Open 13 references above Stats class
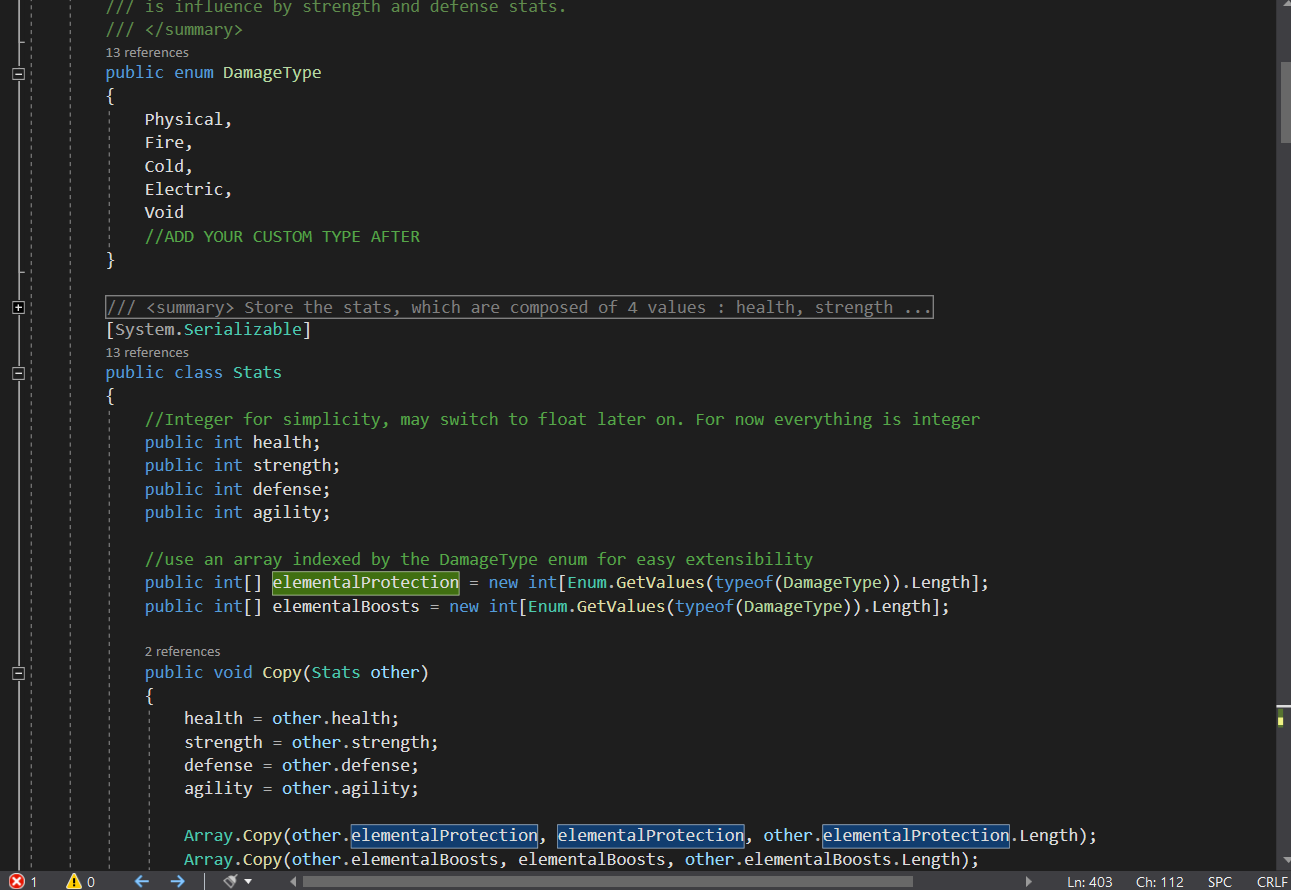1291x890 pixels. coord(147,352)
